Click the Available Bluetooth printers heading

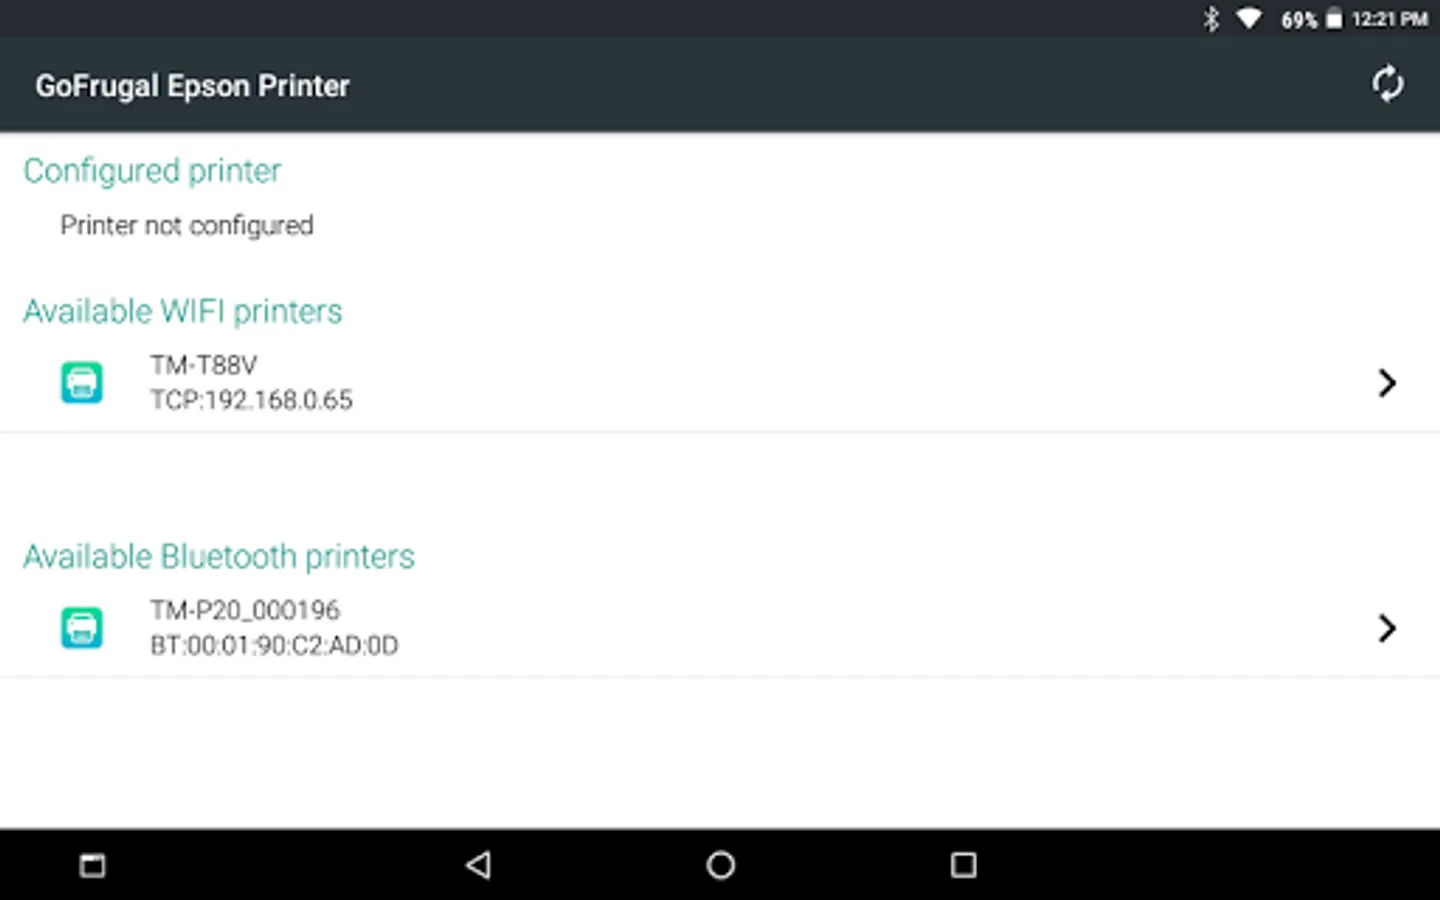[219, 556]
